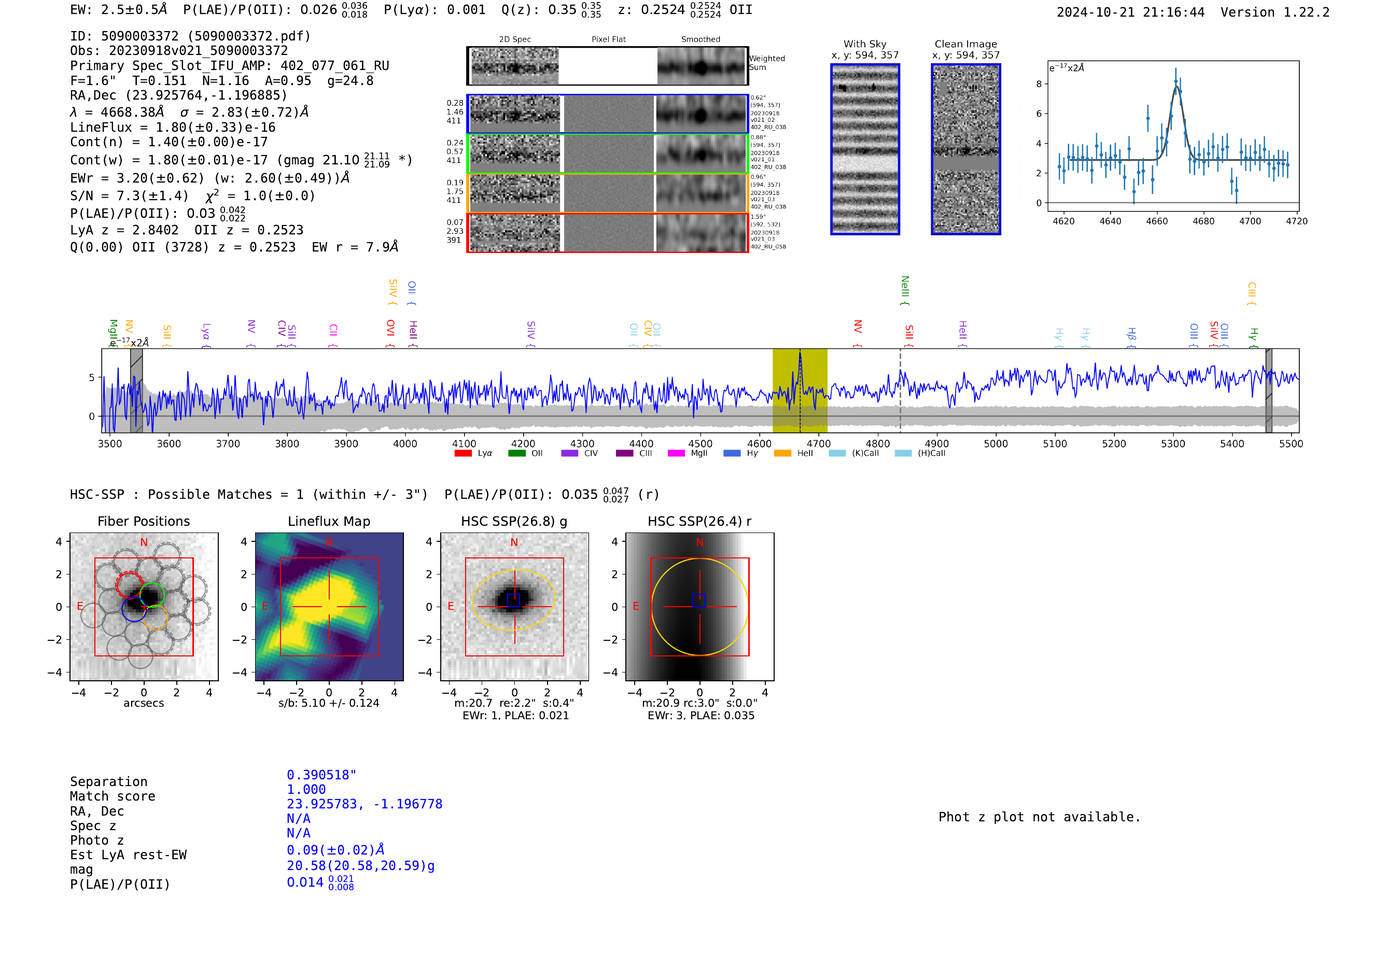Click the Lineflux Map image
This screenshot has height=953, width=1400.
tap(329, 607)
